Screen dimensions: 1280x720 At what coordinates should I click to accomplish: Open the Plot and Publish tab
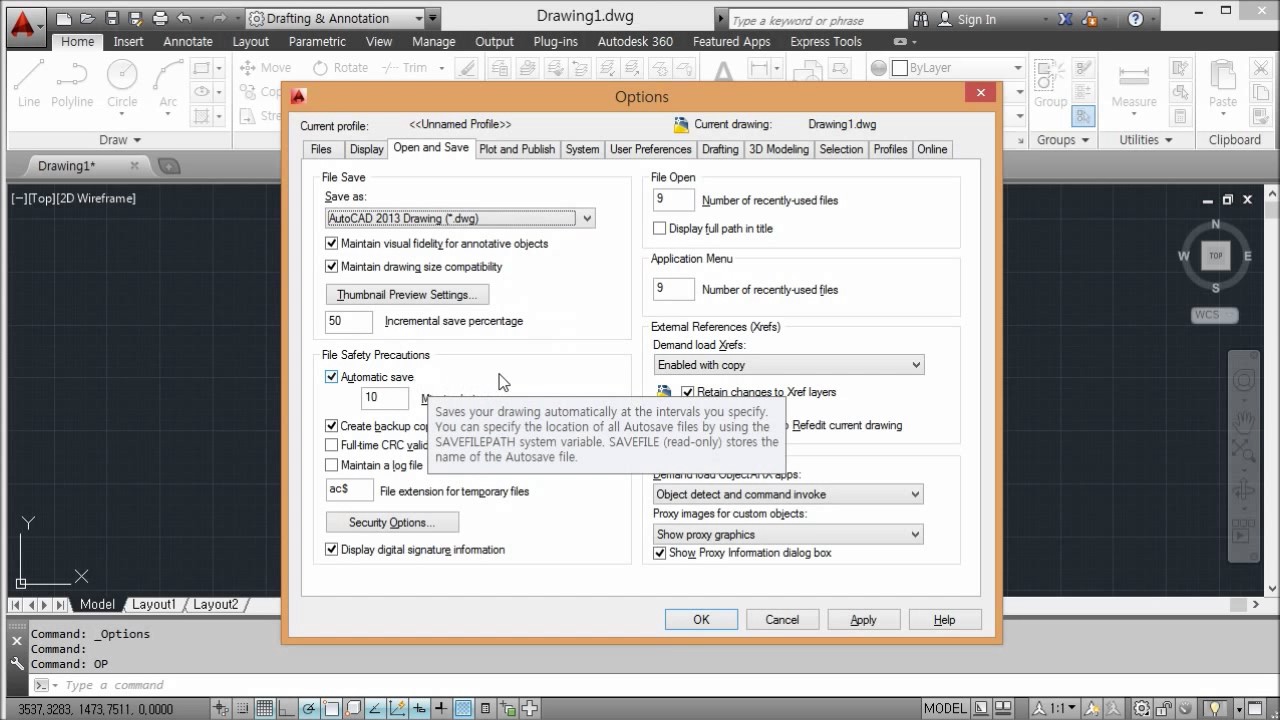[x=517, y=149]
